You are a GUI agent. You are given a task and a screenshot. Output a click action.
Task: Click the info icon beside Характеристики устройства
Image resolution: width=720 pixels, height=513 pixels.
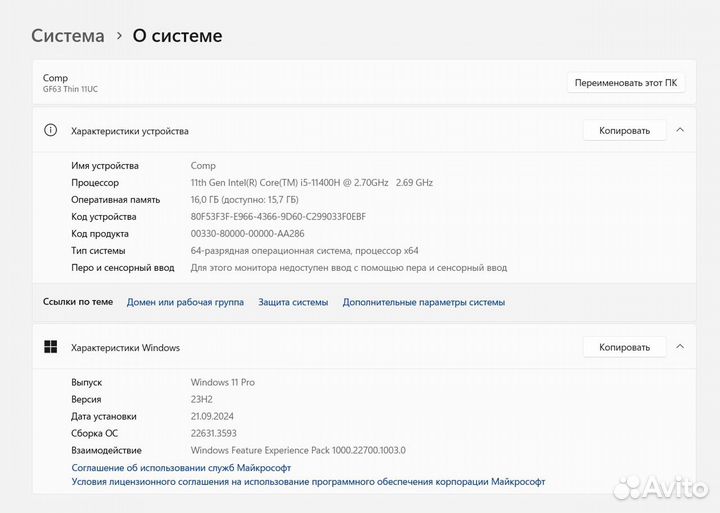click(50, 130)
